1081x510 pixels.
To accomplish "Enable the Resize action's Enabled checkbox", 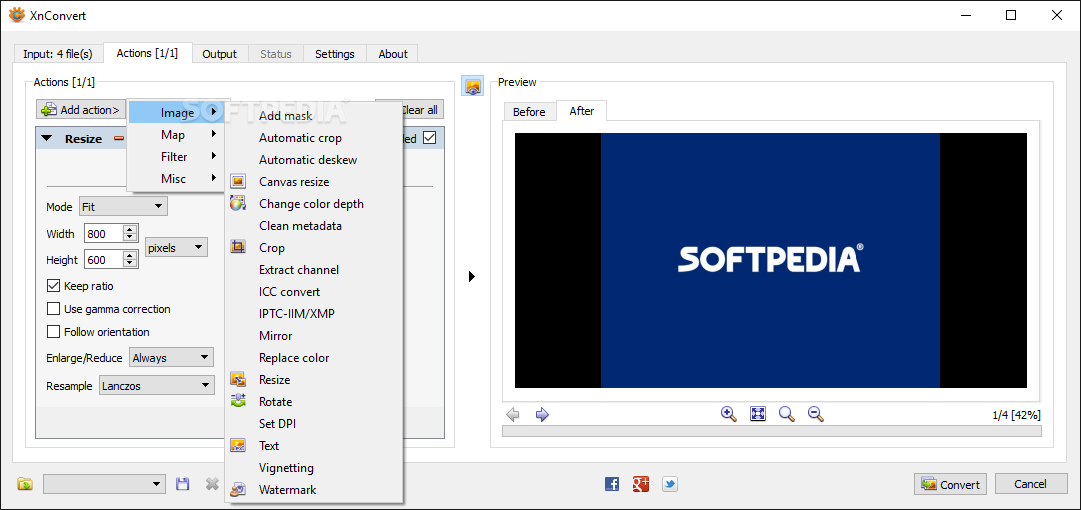I will pos(430,138).
